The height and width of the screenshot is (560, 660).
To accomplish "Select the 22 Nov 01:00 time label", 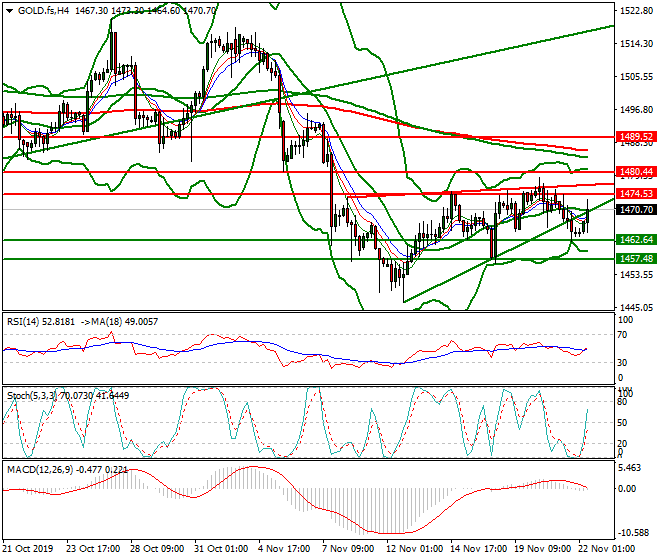I will (x=607, y=549).
